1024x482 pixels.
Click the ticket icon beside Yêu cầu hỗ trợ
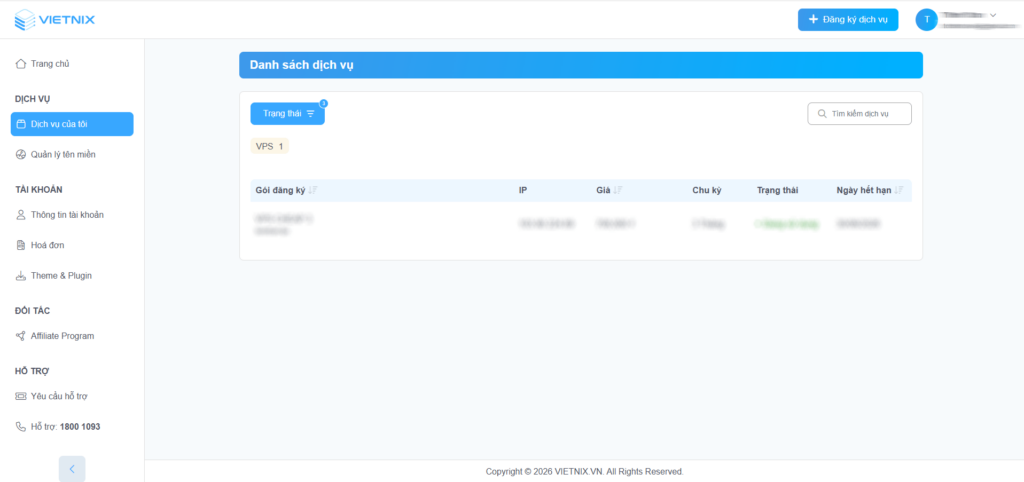[x=21, y=396]
